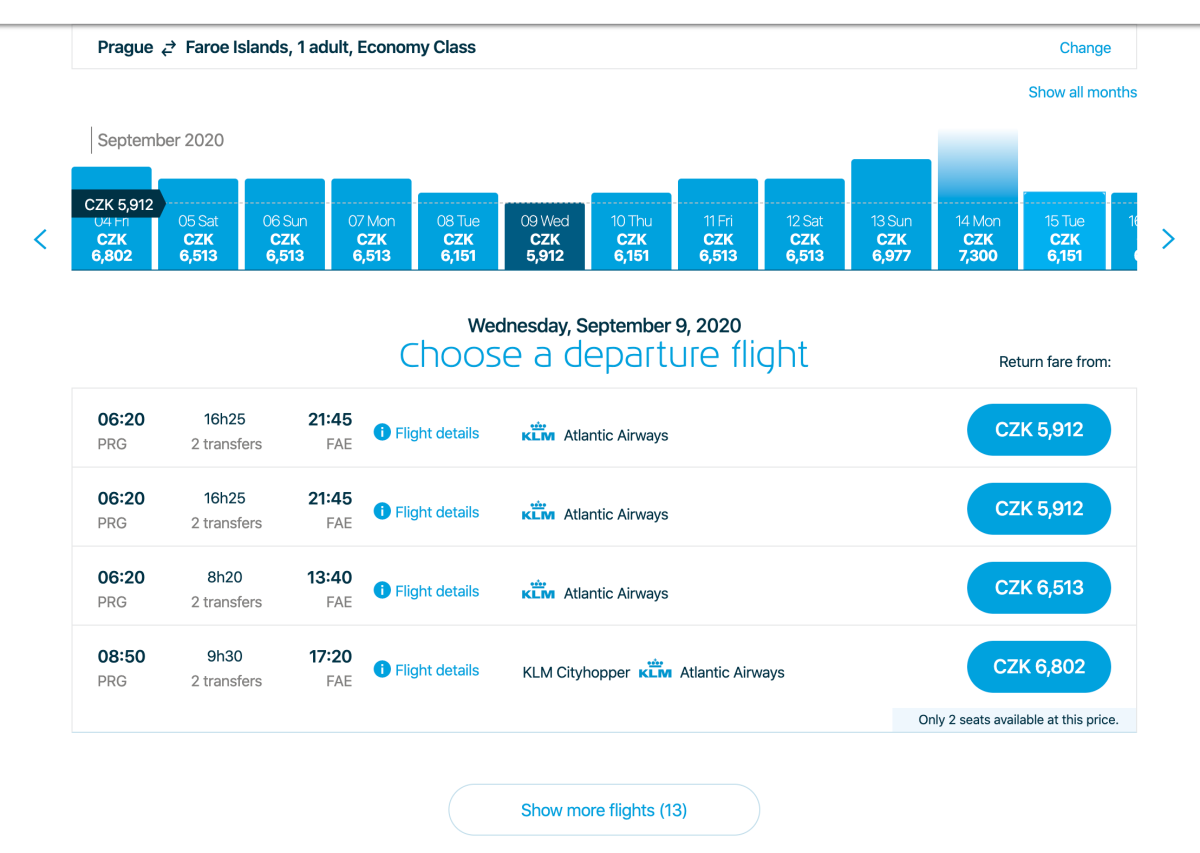Open Flight details for 9h30 flight
The width and height of the screenshot is (1200, 853).
point(437,670)
